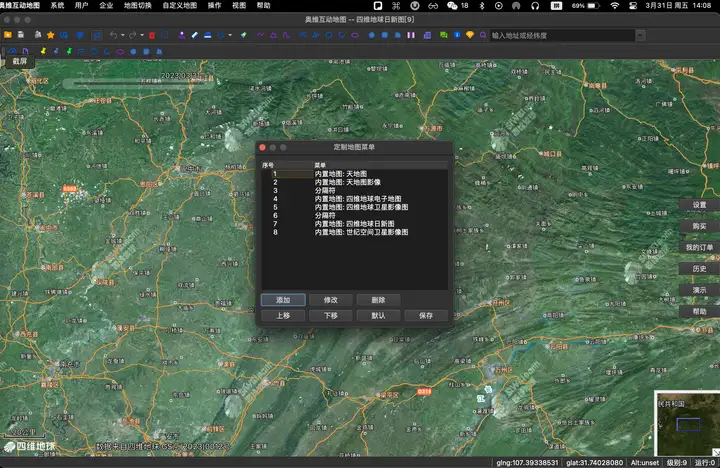Click the 默认 button
The width and height of the screenshot is (720, 468).
pos(378,316)
